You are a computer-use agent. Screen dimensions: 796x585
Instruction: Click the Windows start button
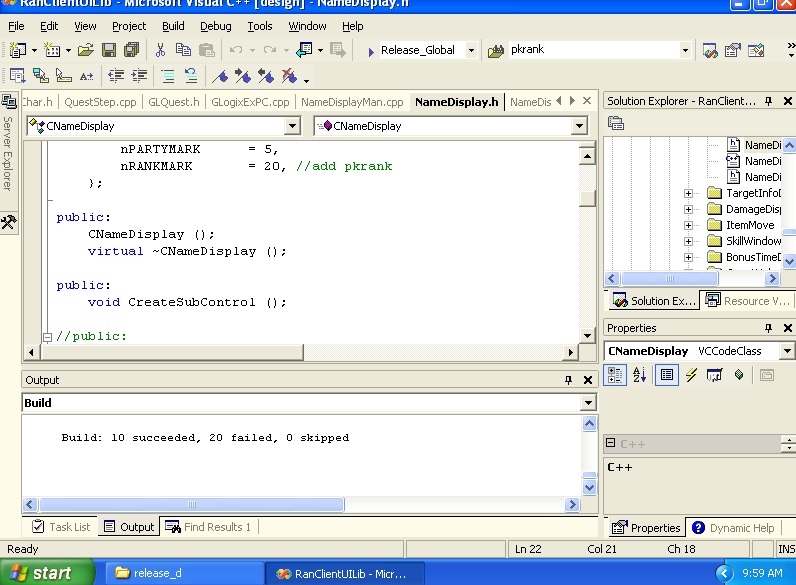coord(47,573)
